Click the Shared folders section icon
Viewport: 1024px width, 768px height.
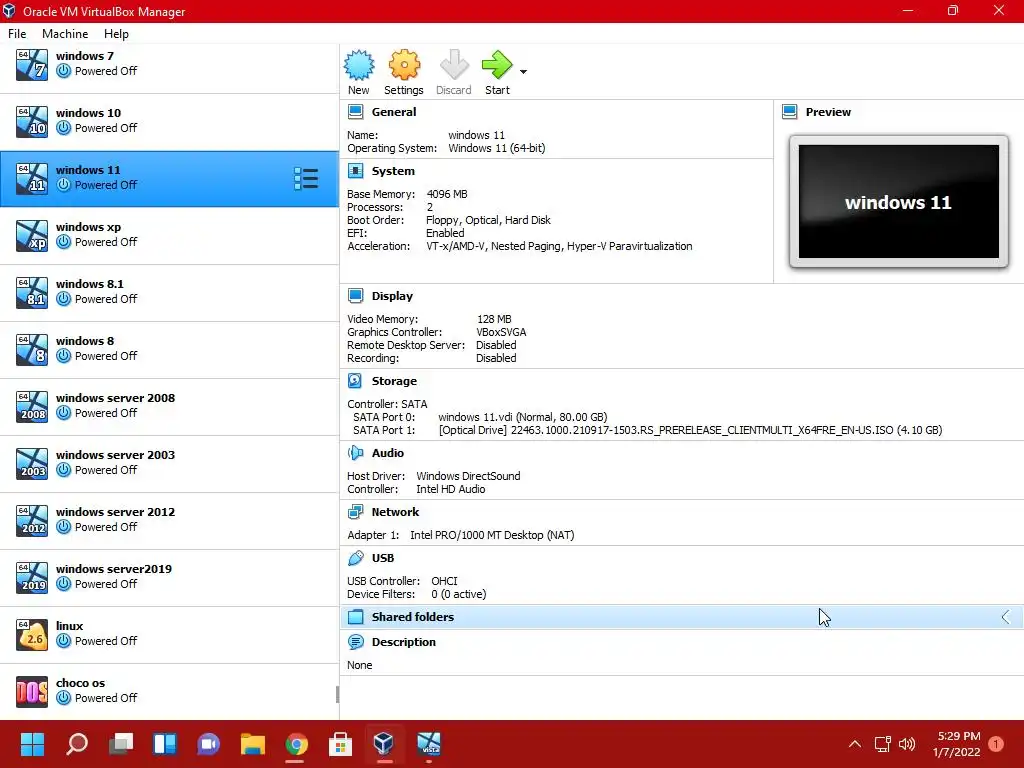355,617
